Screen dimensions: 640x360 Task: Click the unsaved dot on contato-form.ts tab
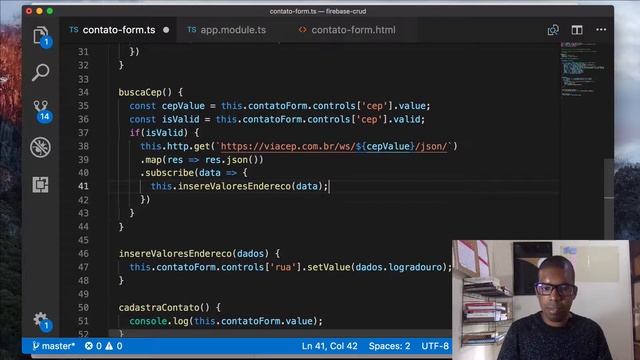coord(166,30)
